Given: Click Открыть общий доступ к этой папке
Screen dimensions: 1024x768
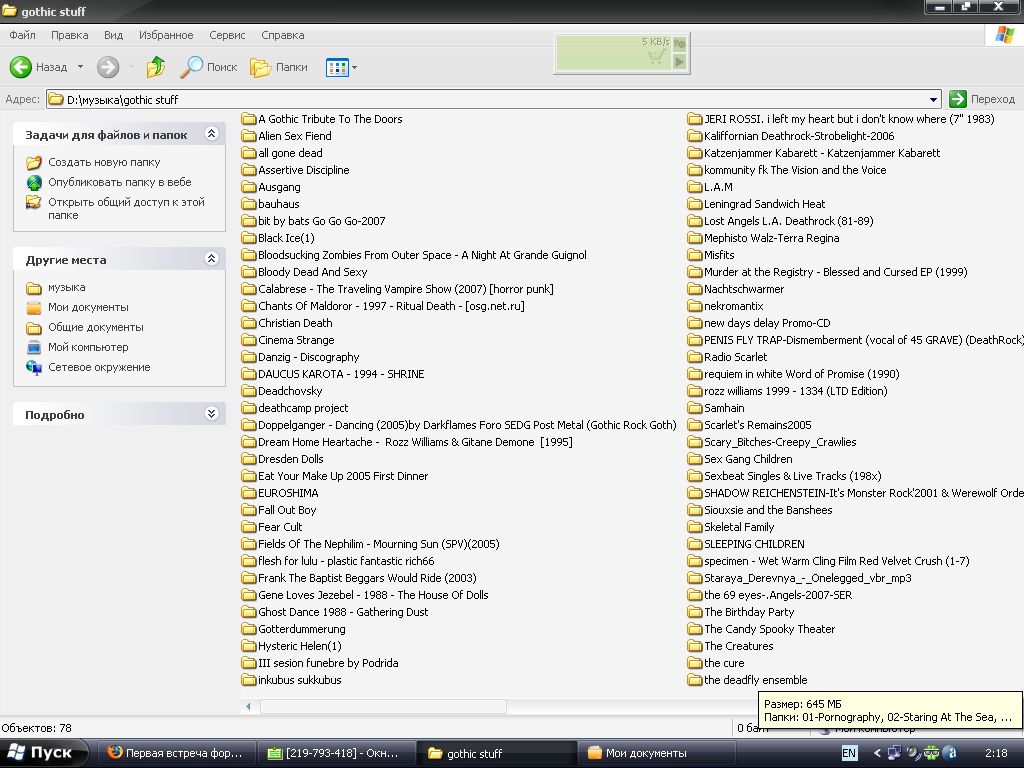Looking at the screenshot, I should pos(126,208).
